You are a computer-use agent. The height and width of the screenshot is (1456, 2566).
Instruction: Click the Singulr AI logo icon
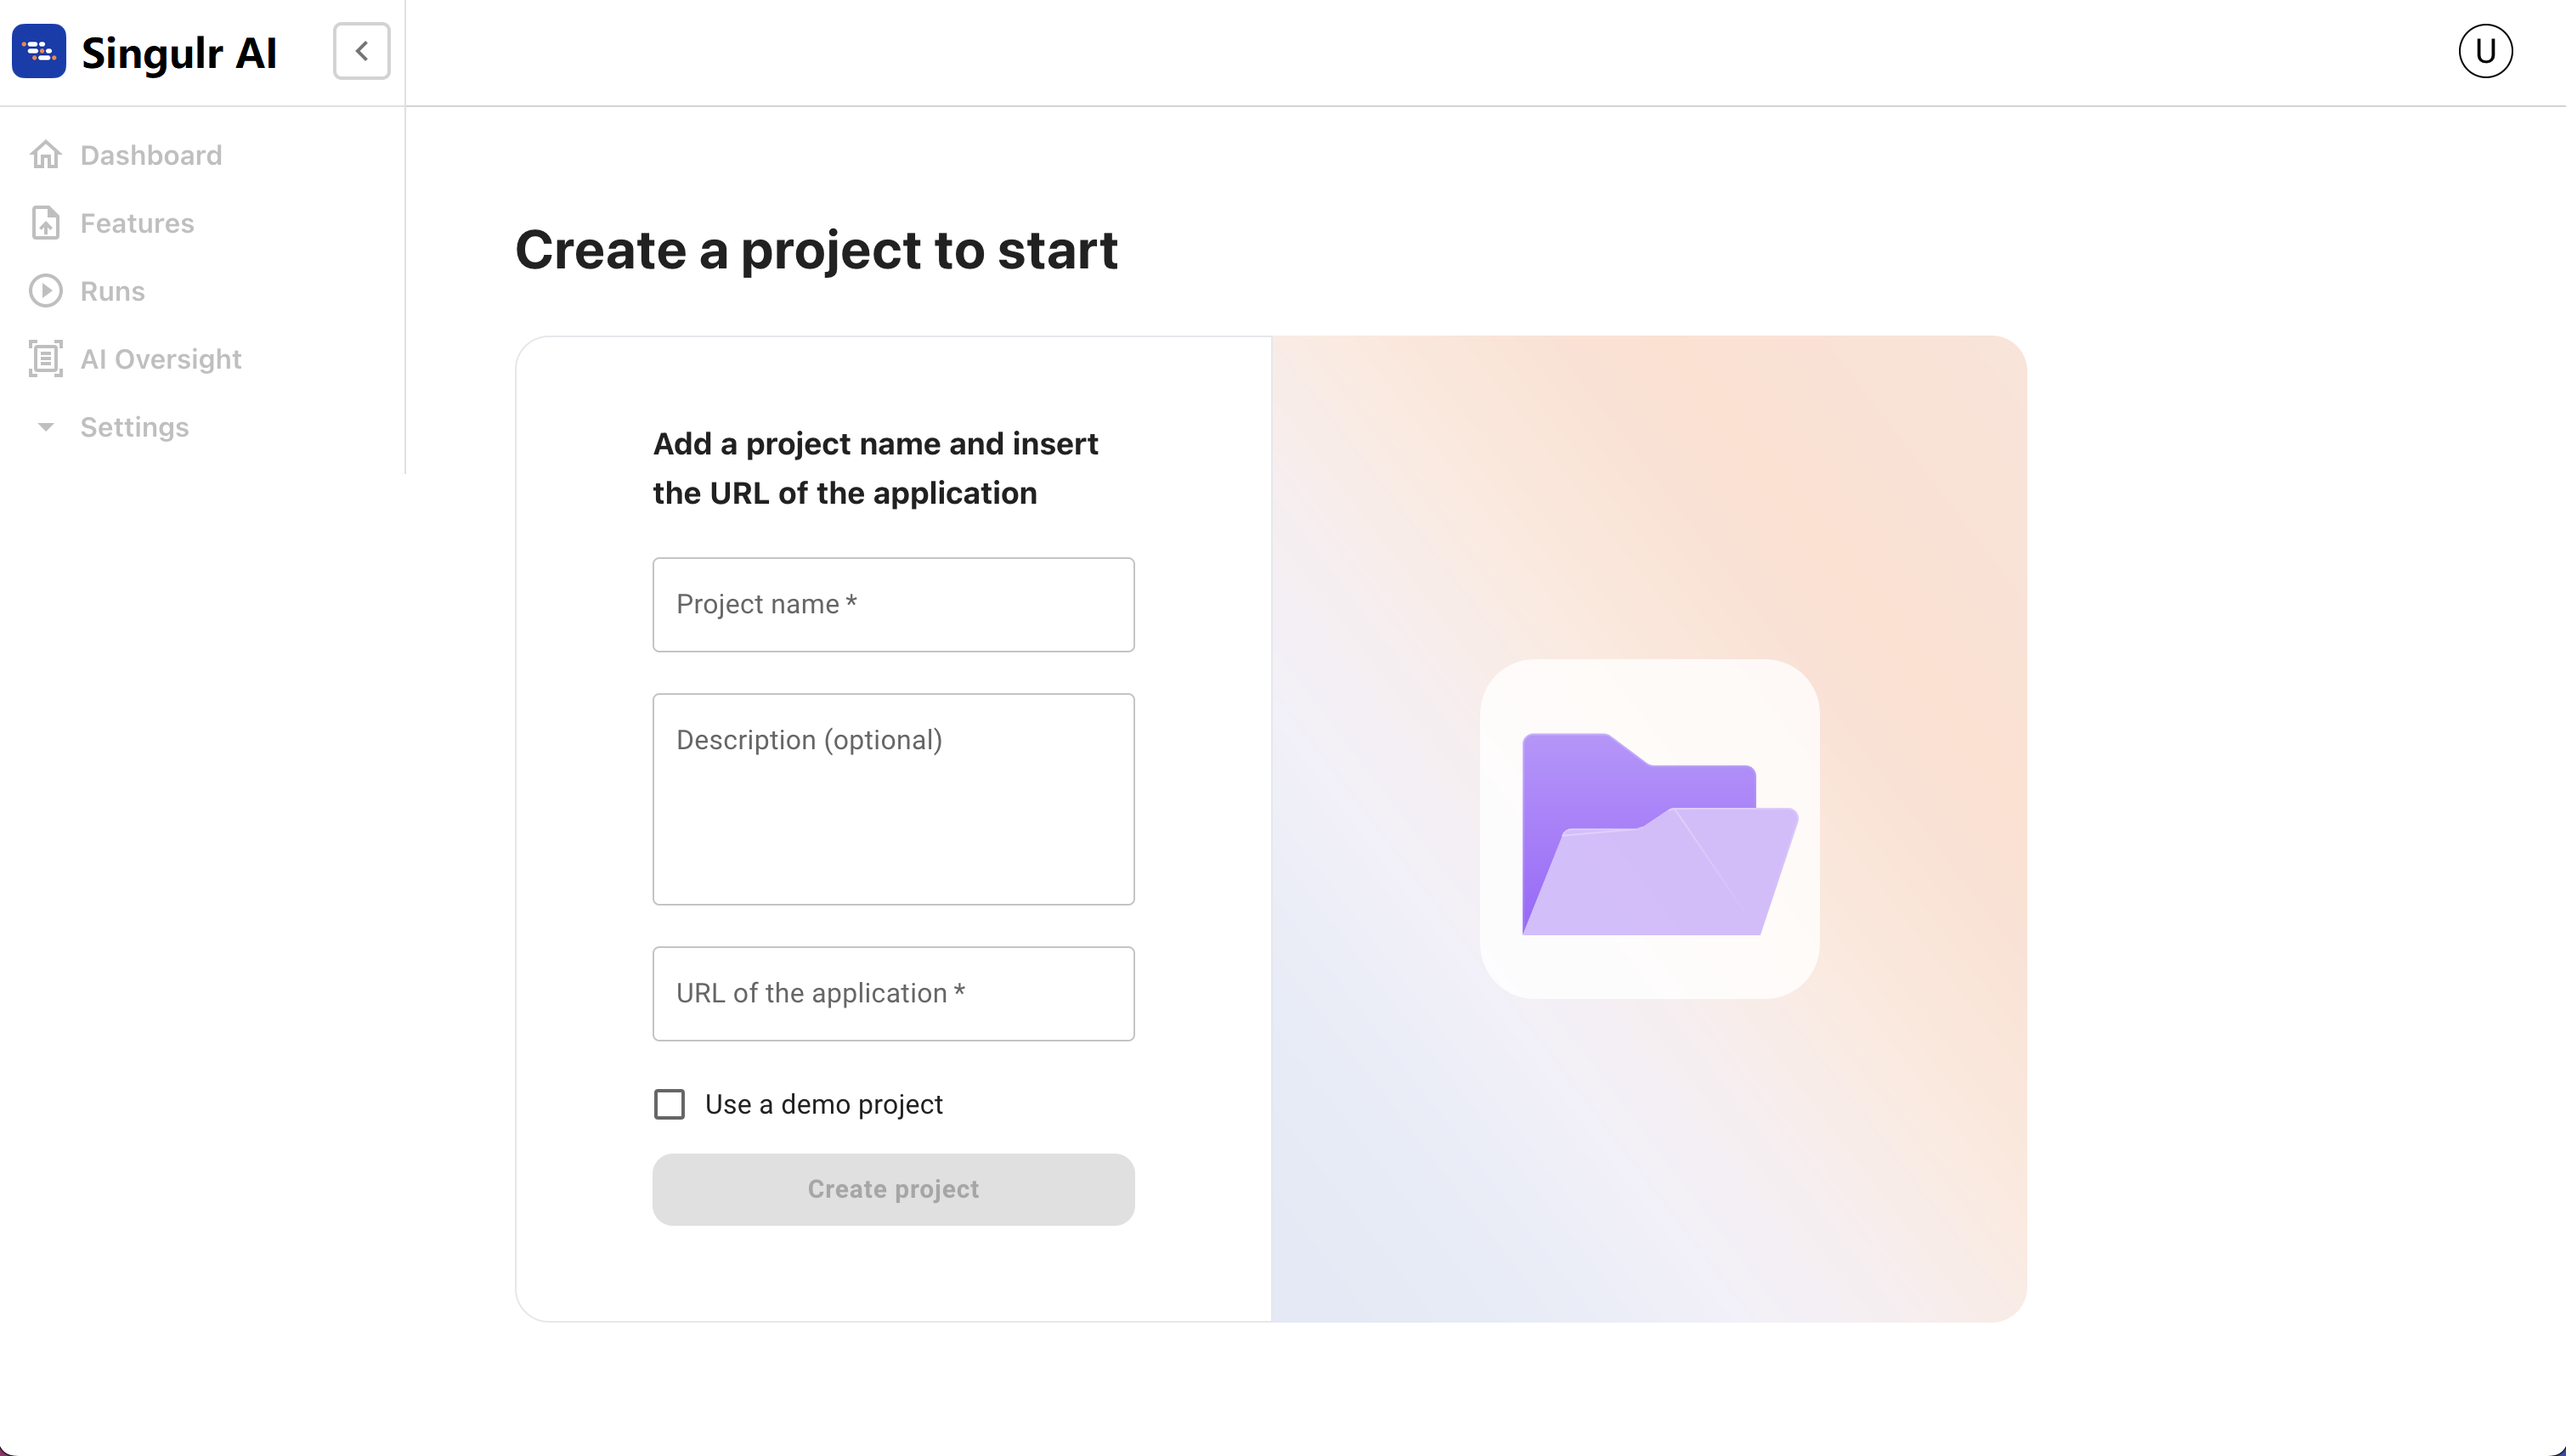[x=39, y=51]
